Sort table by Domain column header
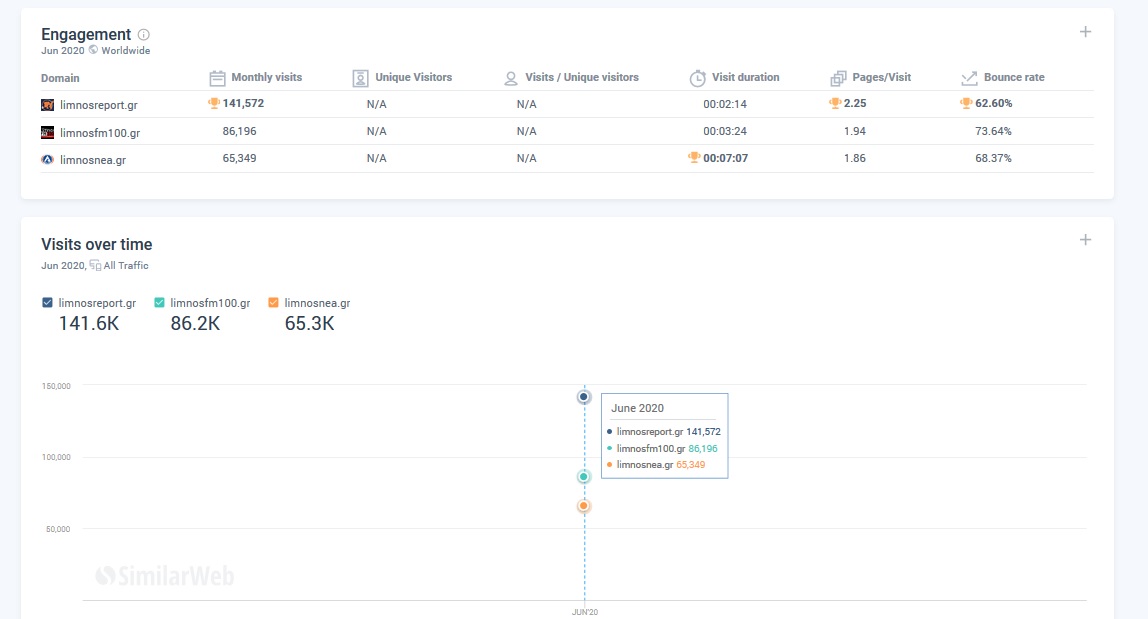Screen dimensions: 1148x619 coord(60,78)
